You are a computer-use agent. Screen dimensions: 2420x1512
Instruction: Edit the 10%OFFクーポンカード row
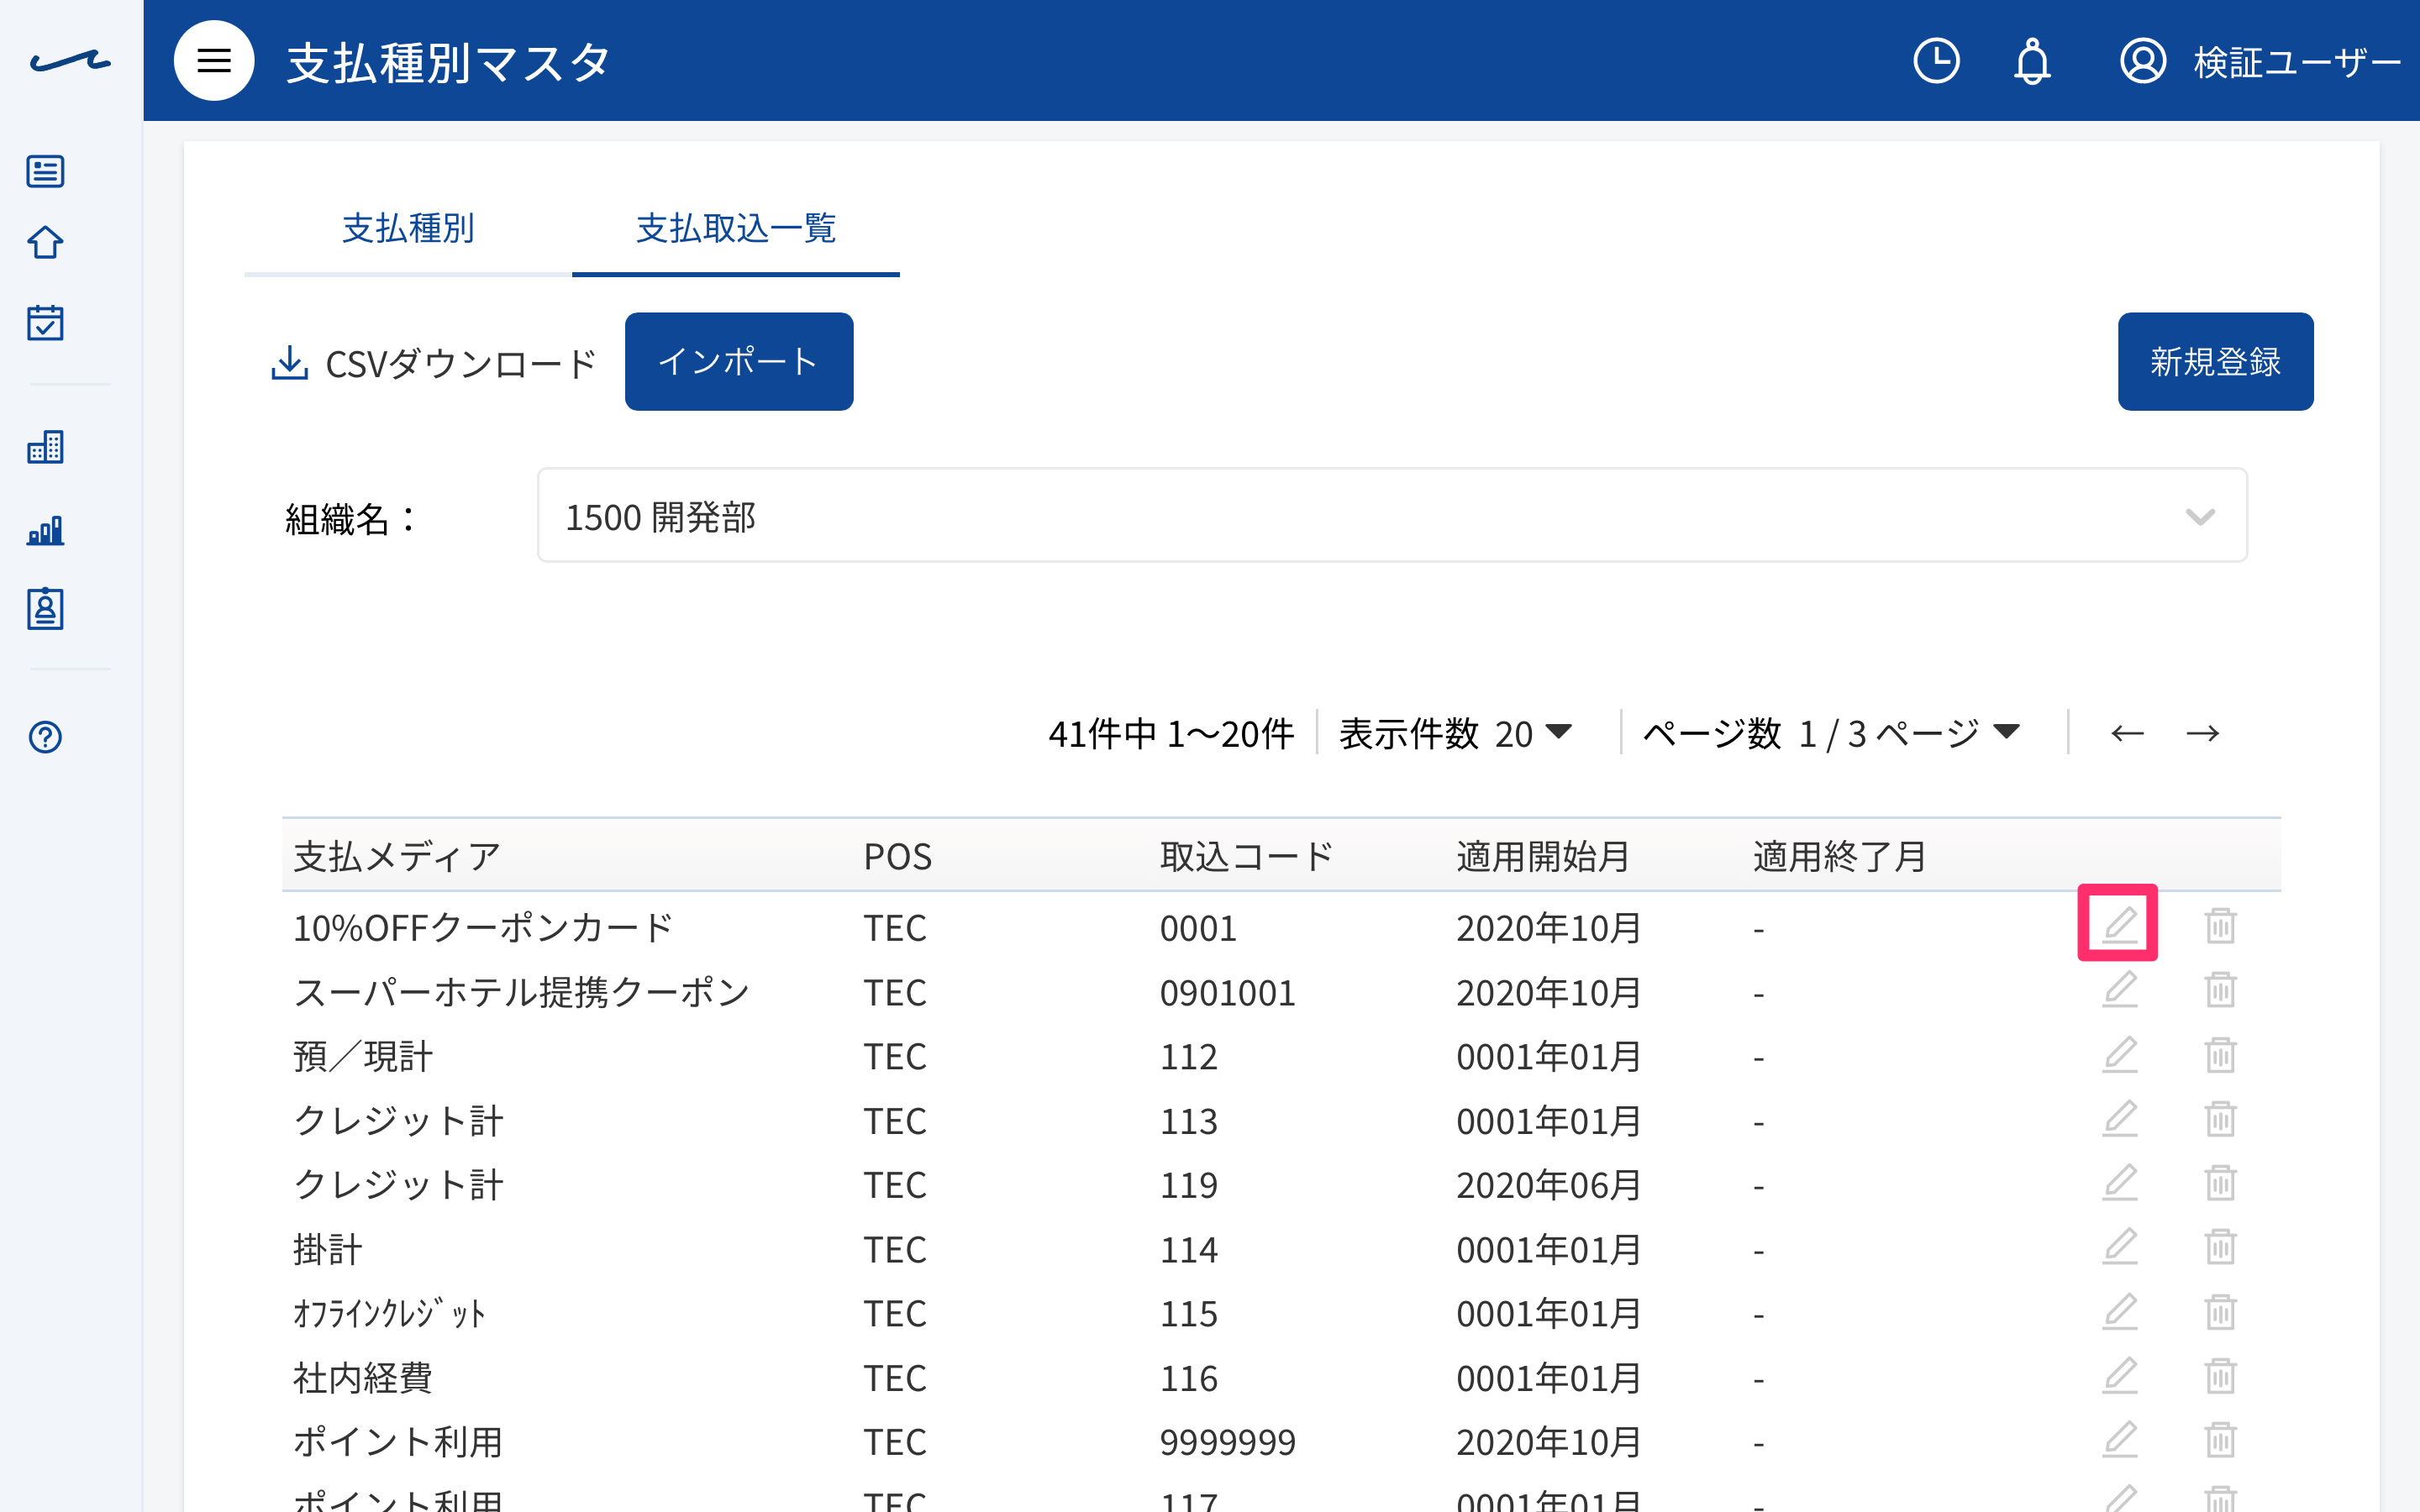[x=2119, y=925]
